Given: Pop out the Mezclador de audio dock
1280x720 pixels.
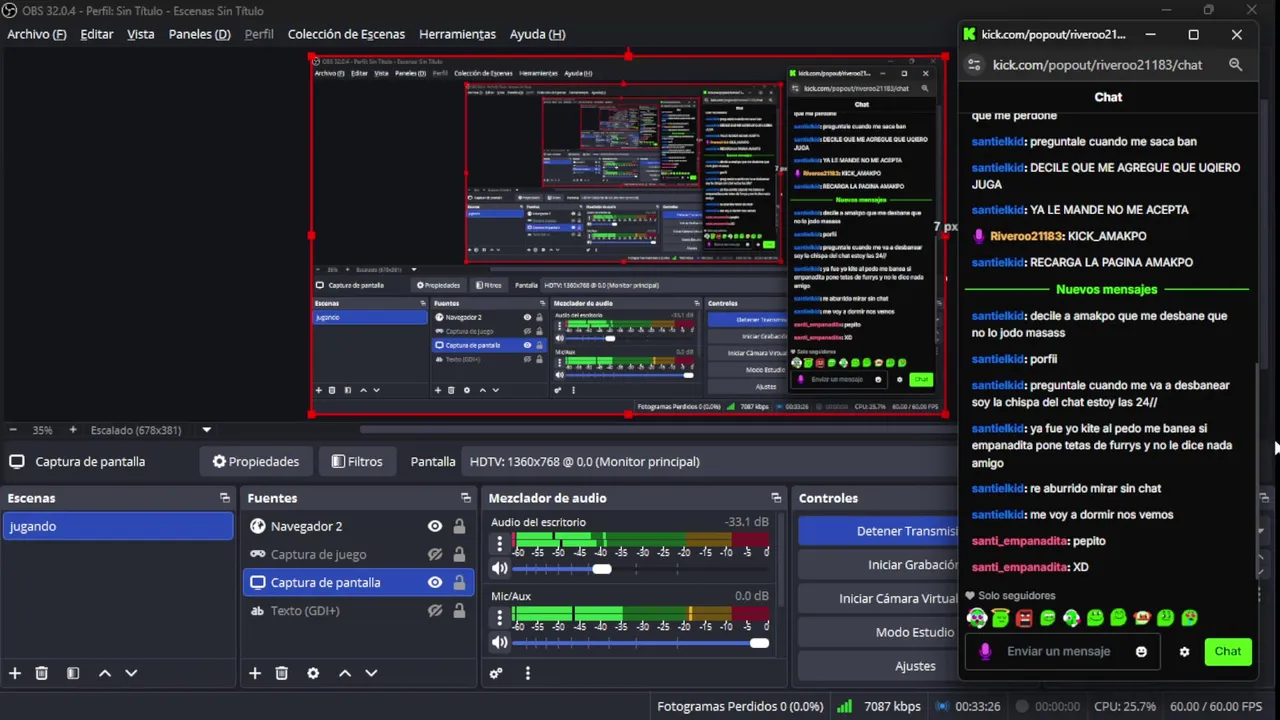Looking at the screenshot, I should pyautogui.click(x=775, y=497).
